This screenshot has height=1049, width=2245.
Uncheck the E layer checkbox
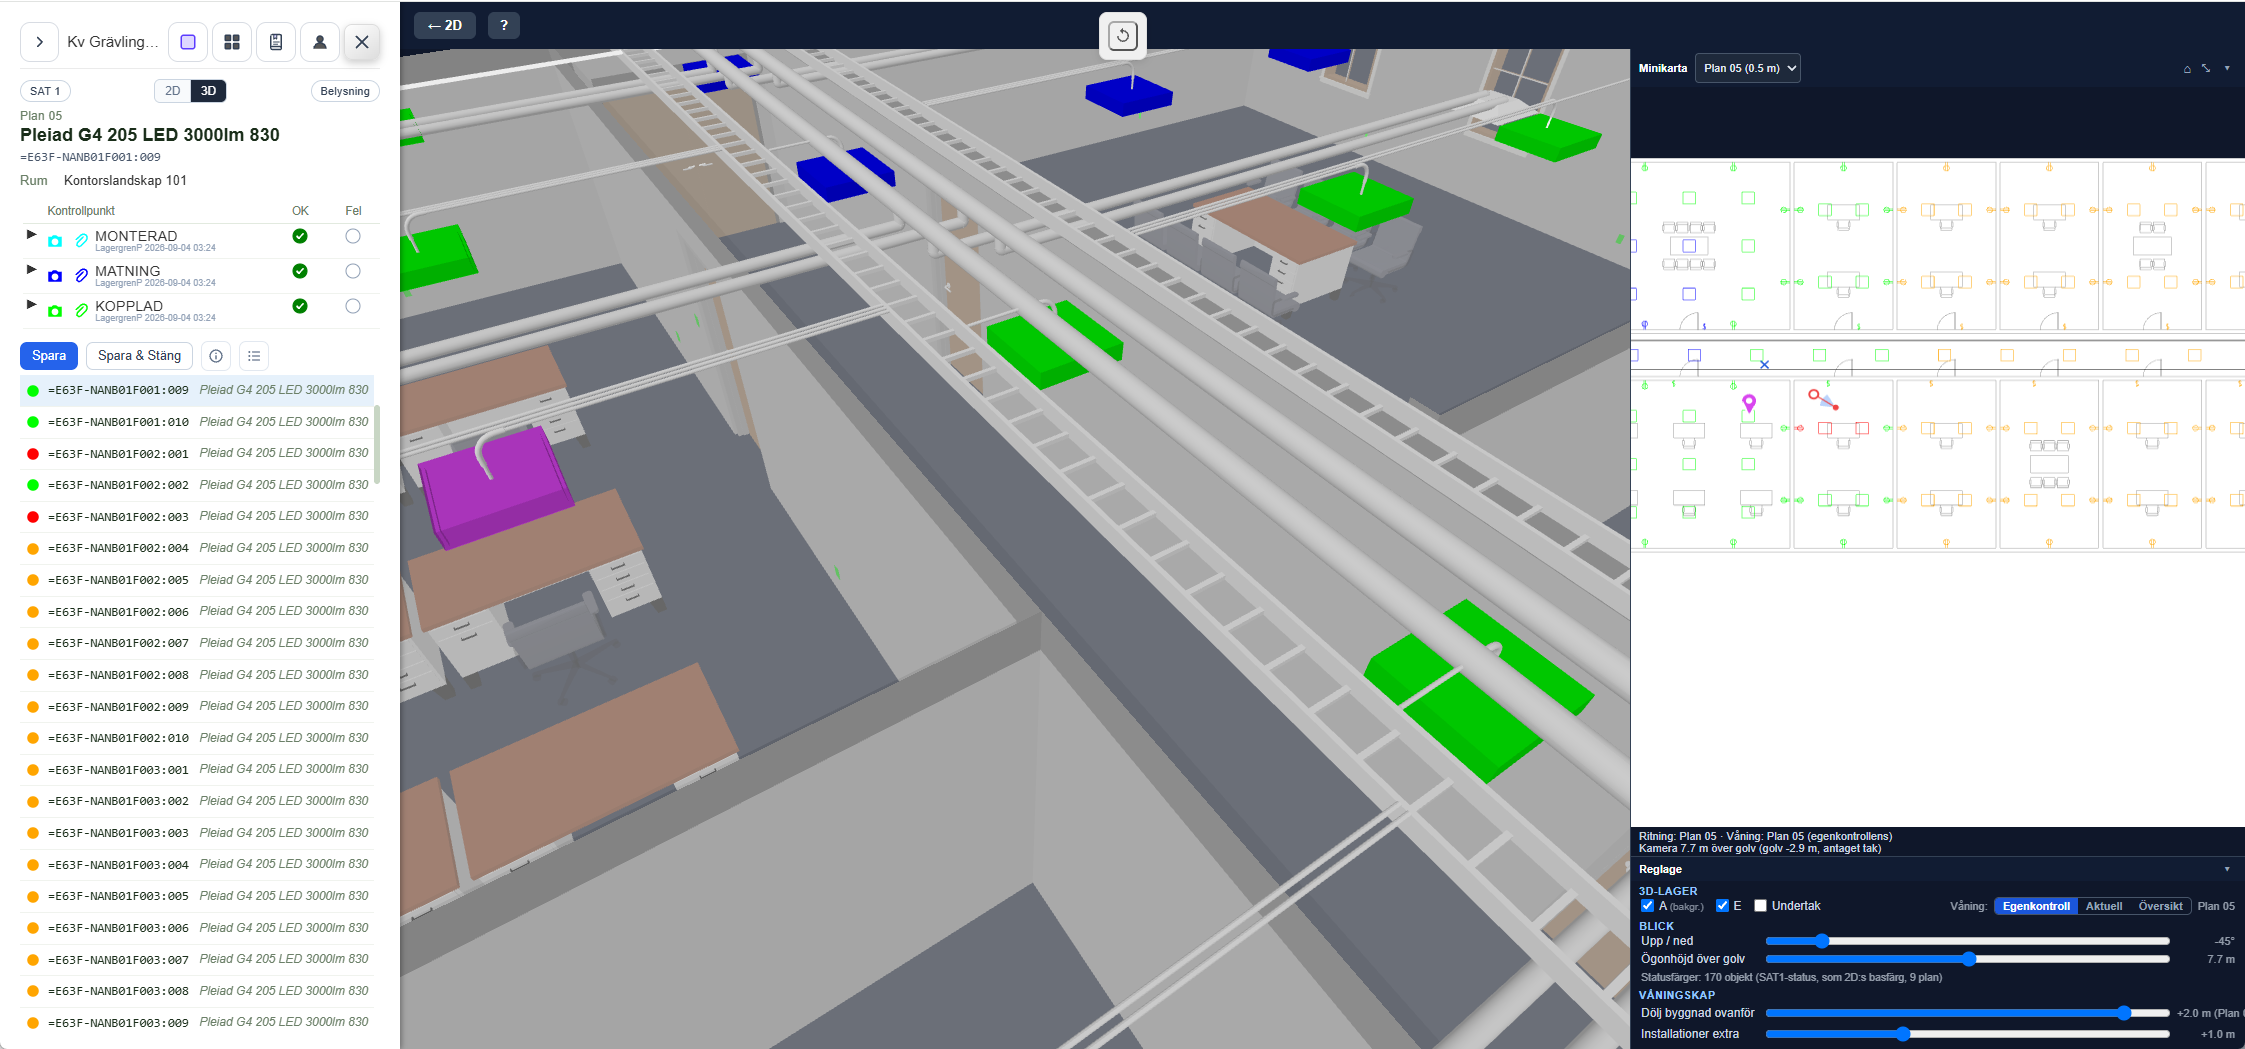click(1722, 906)
